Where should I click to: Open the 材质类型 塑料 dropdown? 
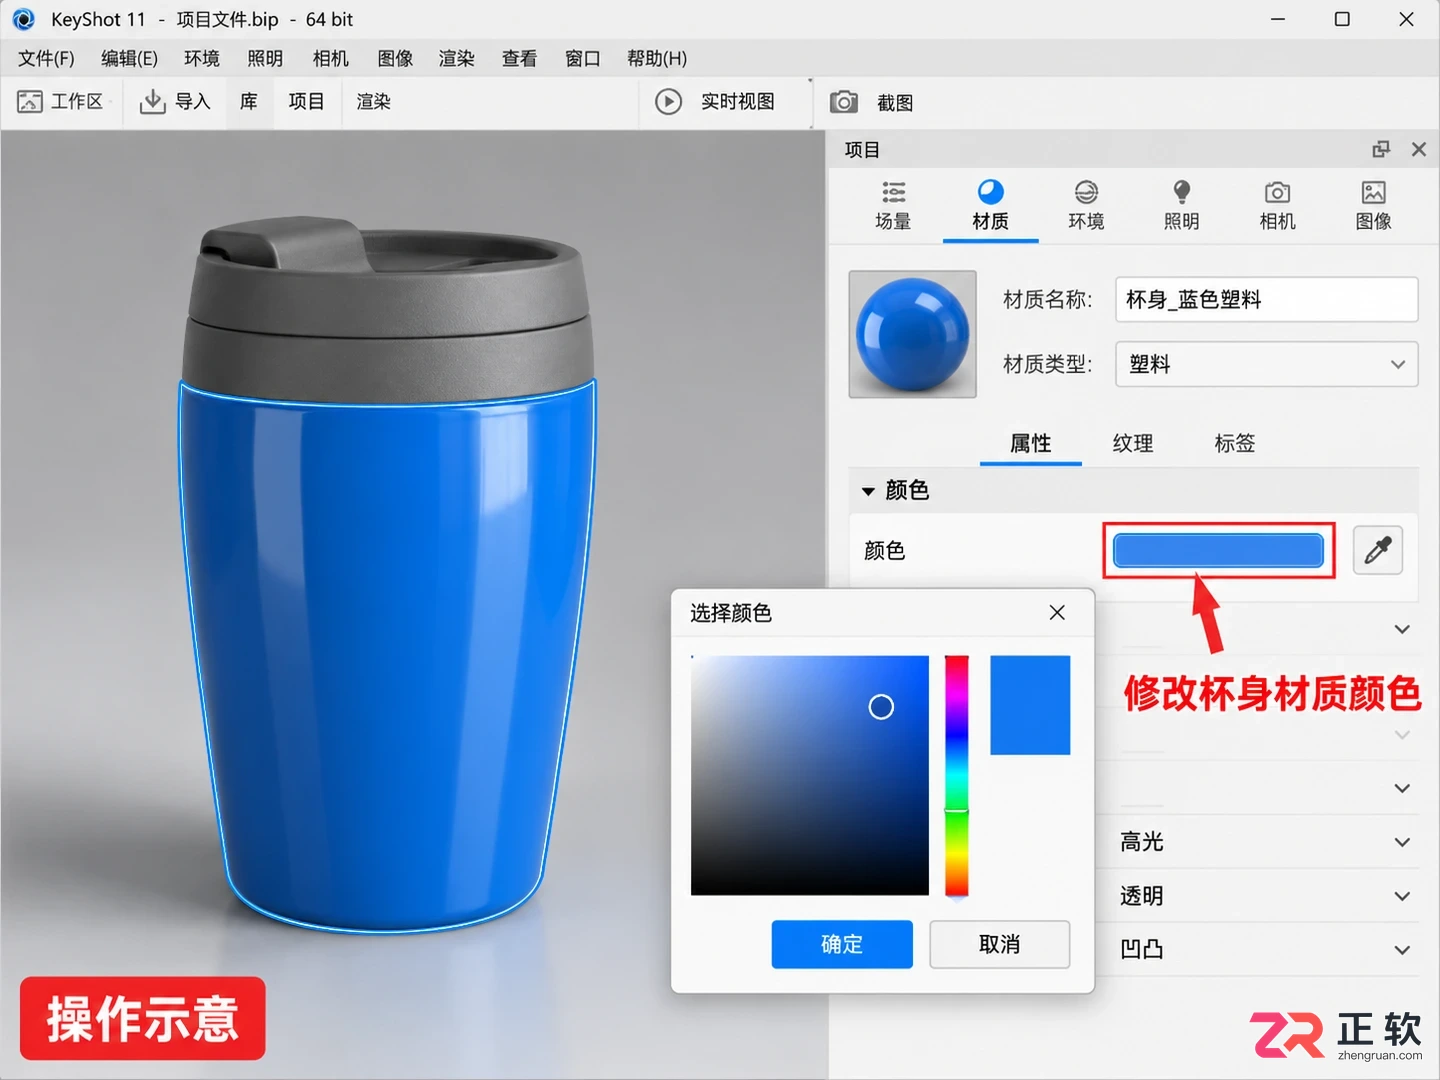coord(1266,364)
